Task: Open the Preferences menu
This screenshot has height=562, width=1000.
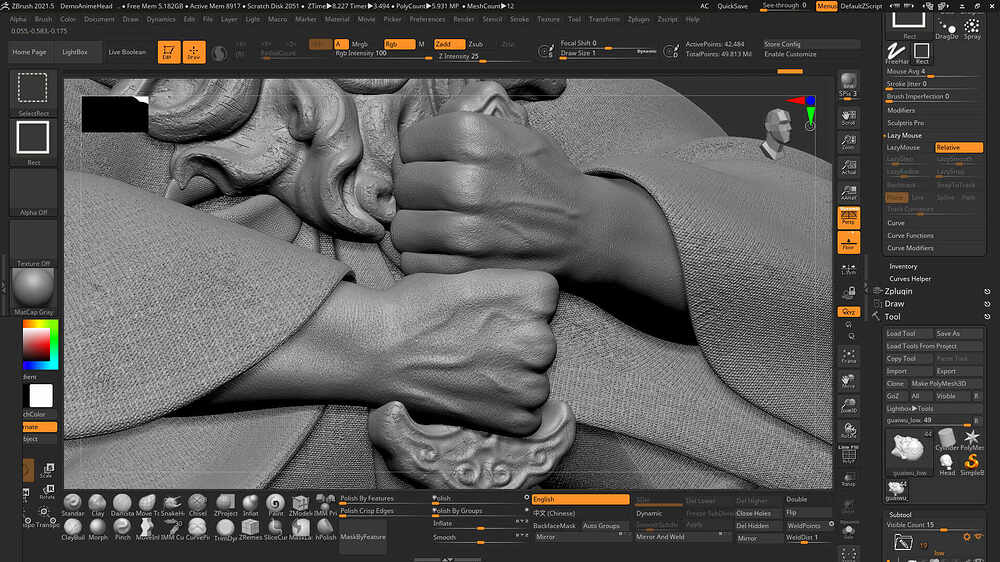Action: coord(427,19)
